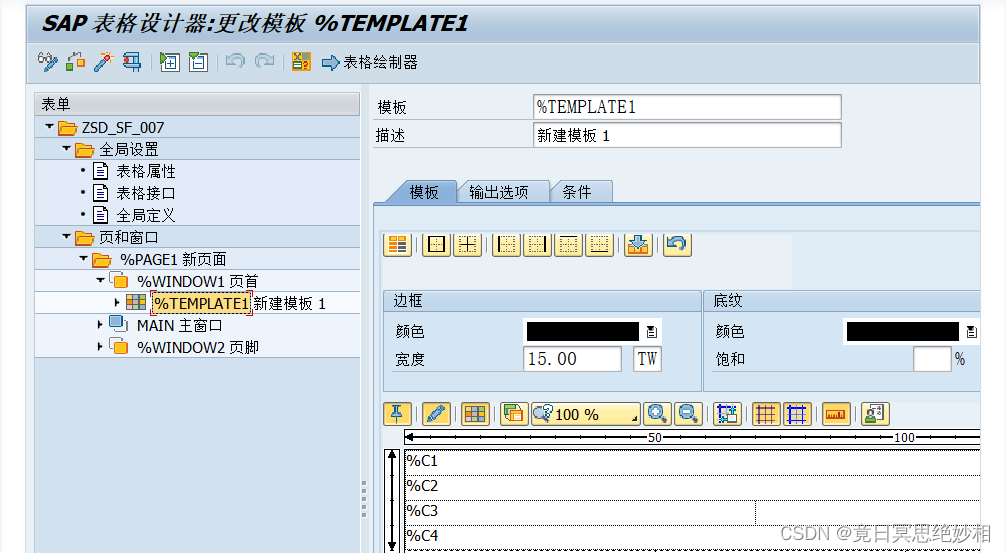Apply outer frame border
The width and height of the screenshot is (1006, 553).
436,244
